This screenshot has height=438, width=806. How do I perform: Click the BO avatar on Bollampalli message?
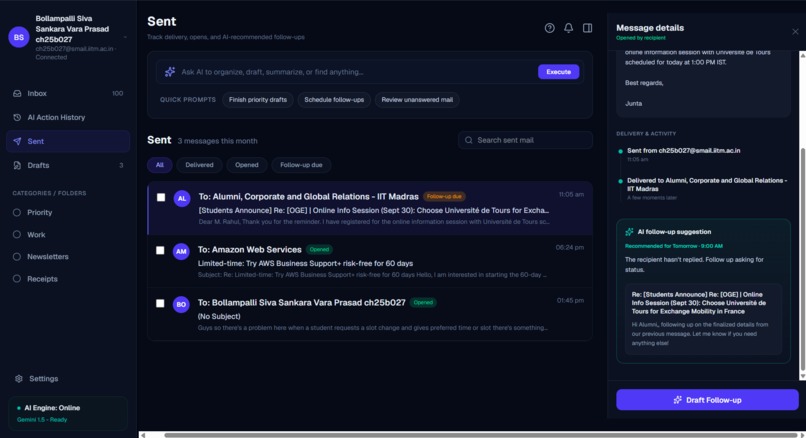[x=181, y=304]
